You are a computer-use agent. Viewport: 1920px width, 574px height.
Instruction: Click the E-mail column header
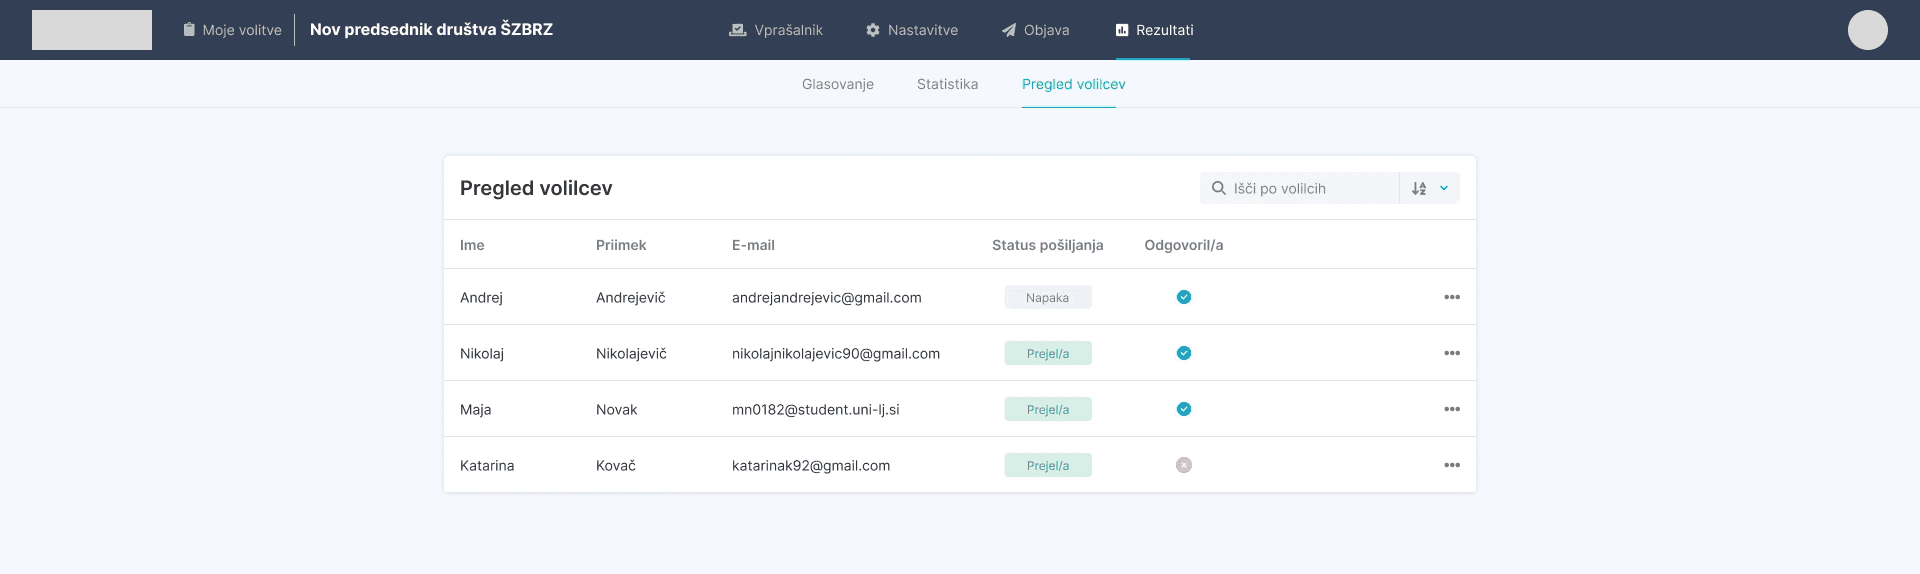(753, 245)
